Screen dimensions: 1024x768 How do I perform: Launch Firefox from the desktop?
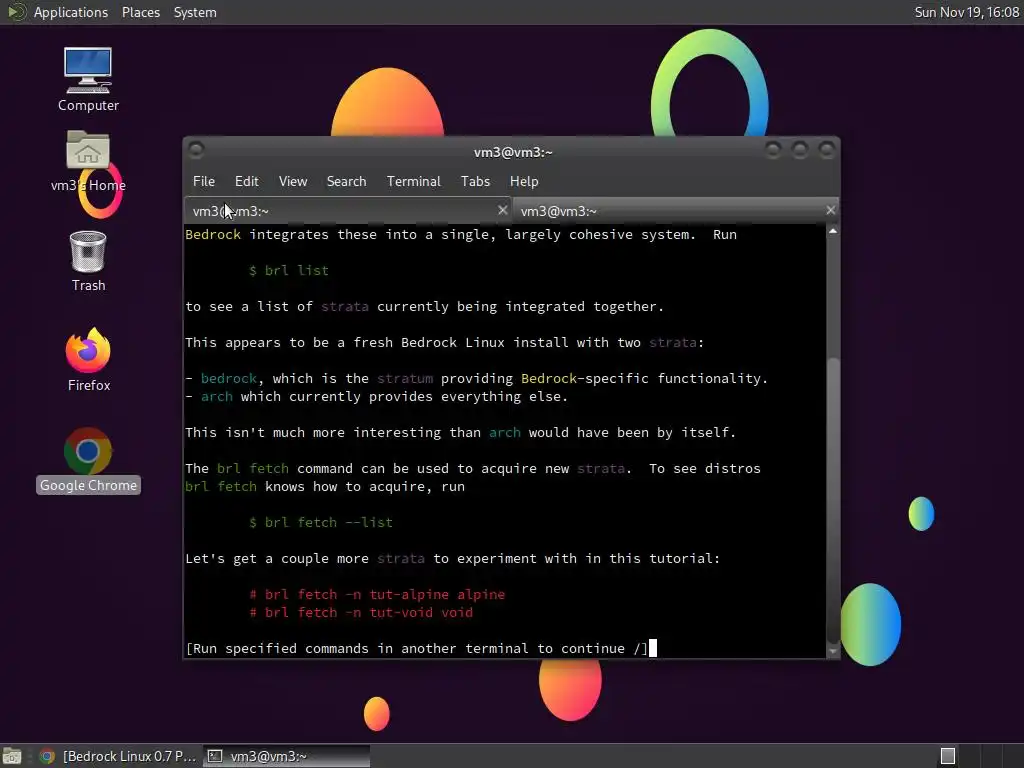click(88, 360)
